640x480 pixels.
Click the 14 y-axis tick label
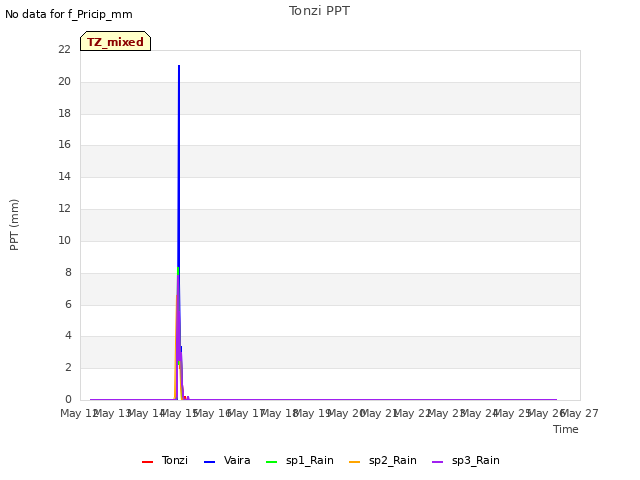point(64,177)
